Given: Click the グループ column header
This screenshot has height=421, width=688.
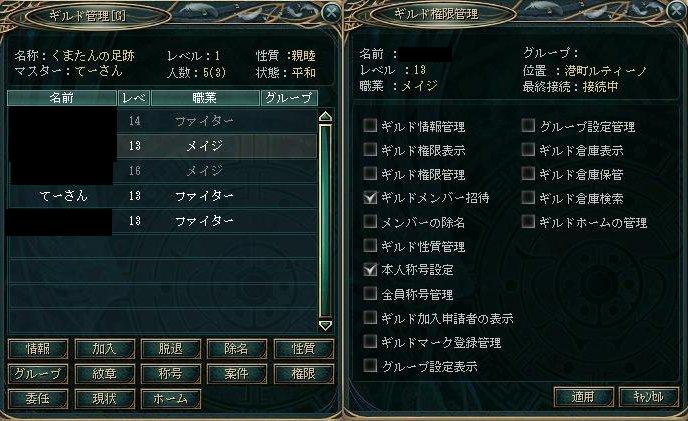Looking at the screenshot, I should (288, 98).
